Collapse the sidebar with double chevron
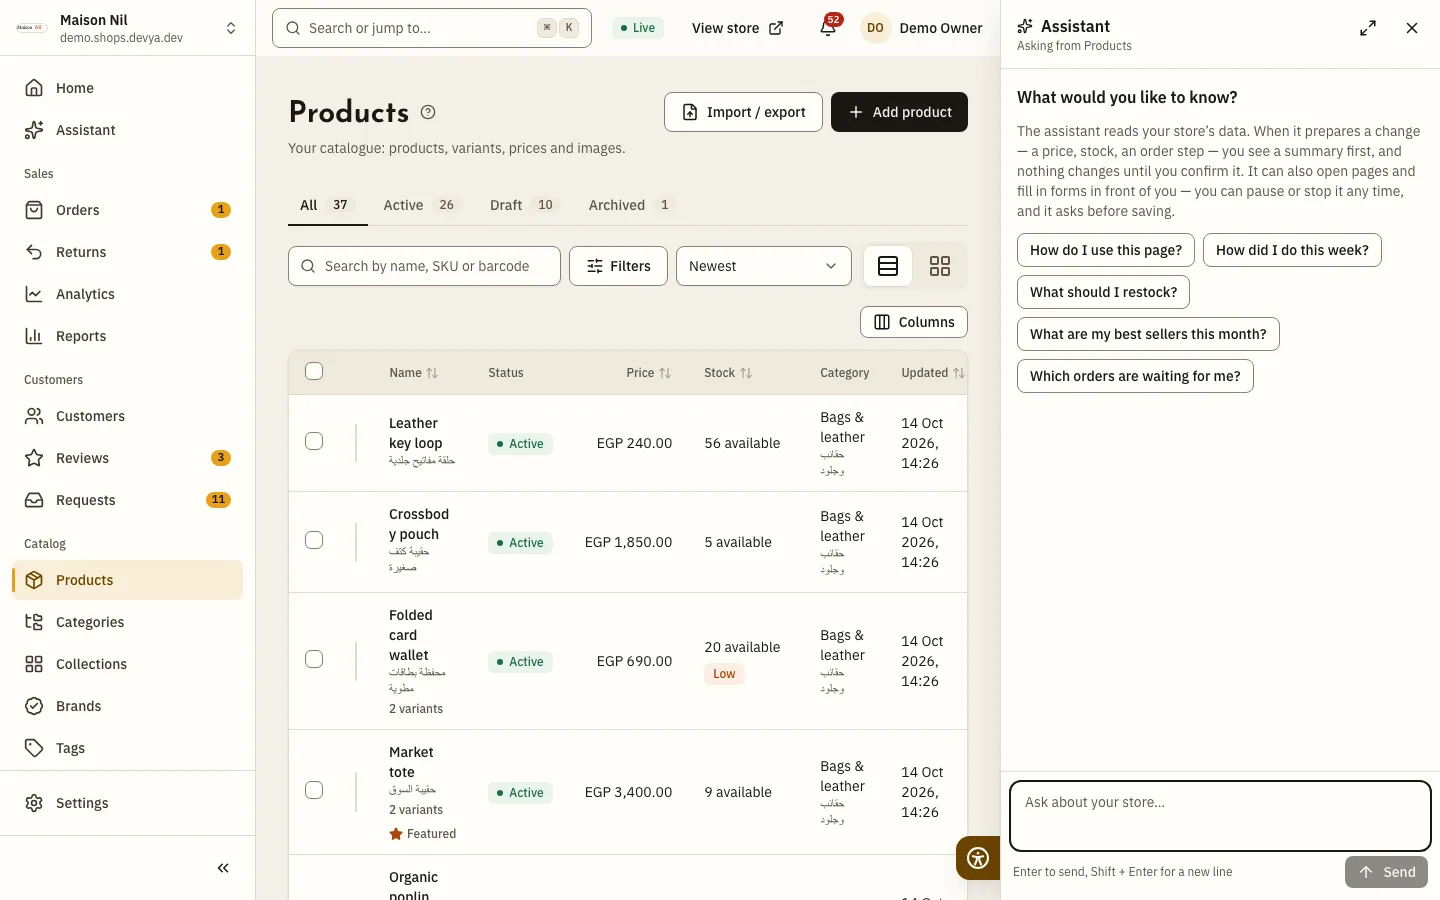Viewport: 1440px width, 900px height. tap(223, 868)
